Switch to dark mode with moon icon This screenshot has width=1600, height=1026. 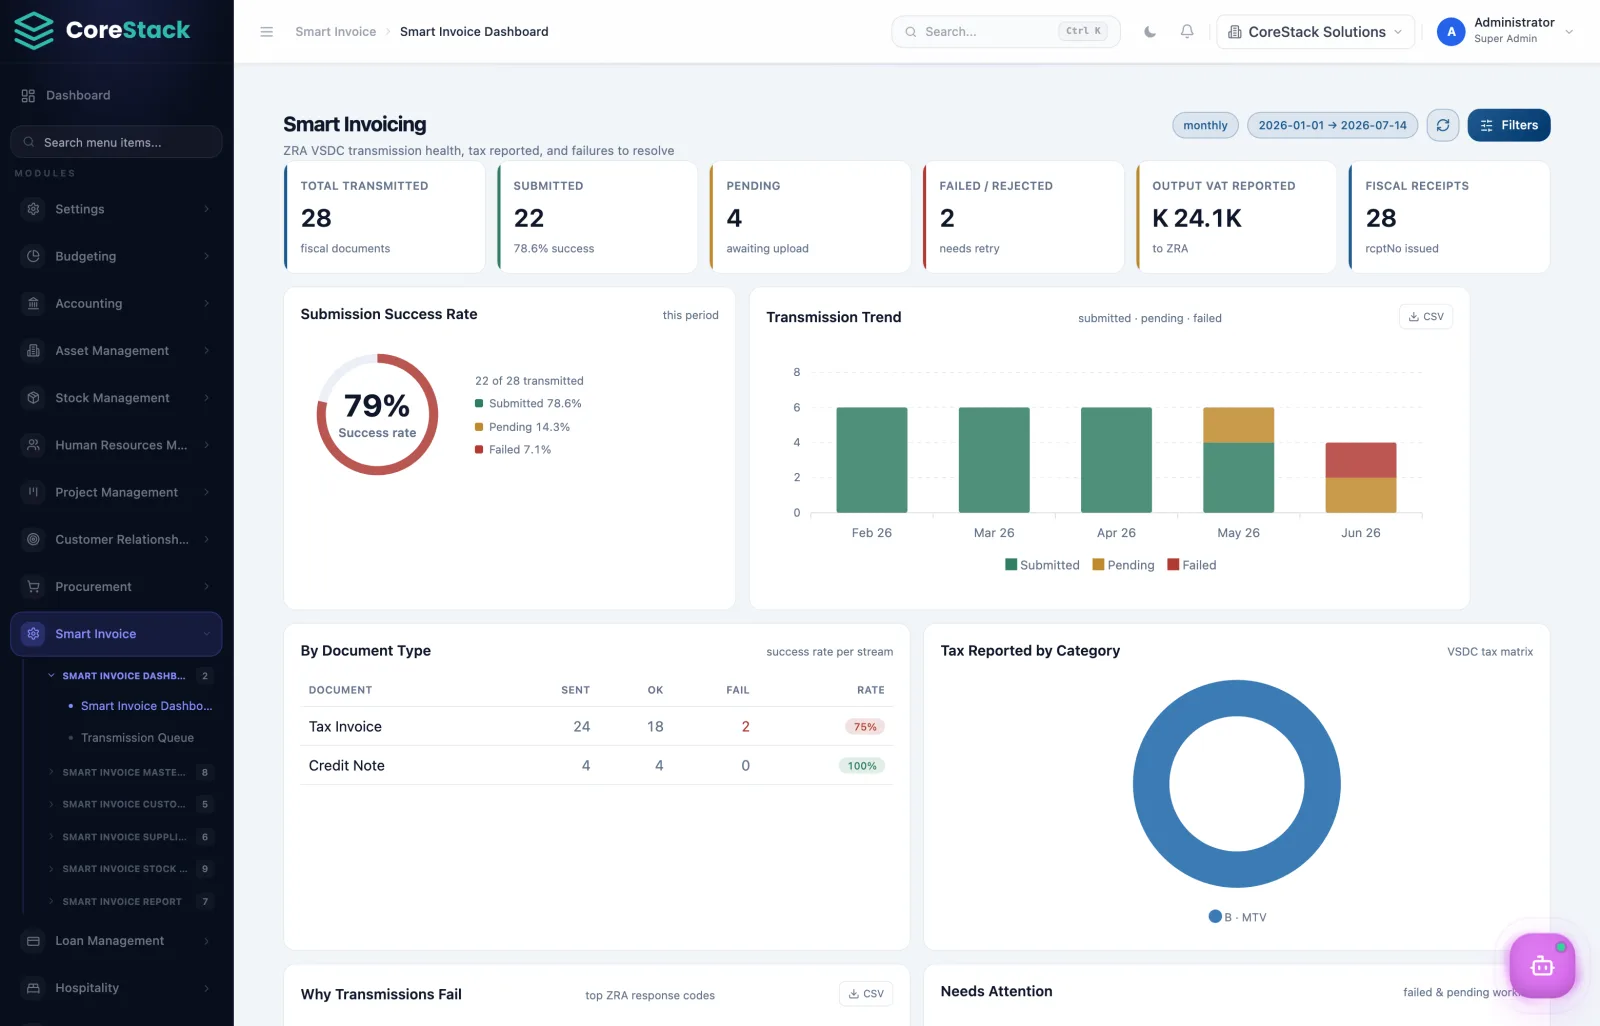1150,32
